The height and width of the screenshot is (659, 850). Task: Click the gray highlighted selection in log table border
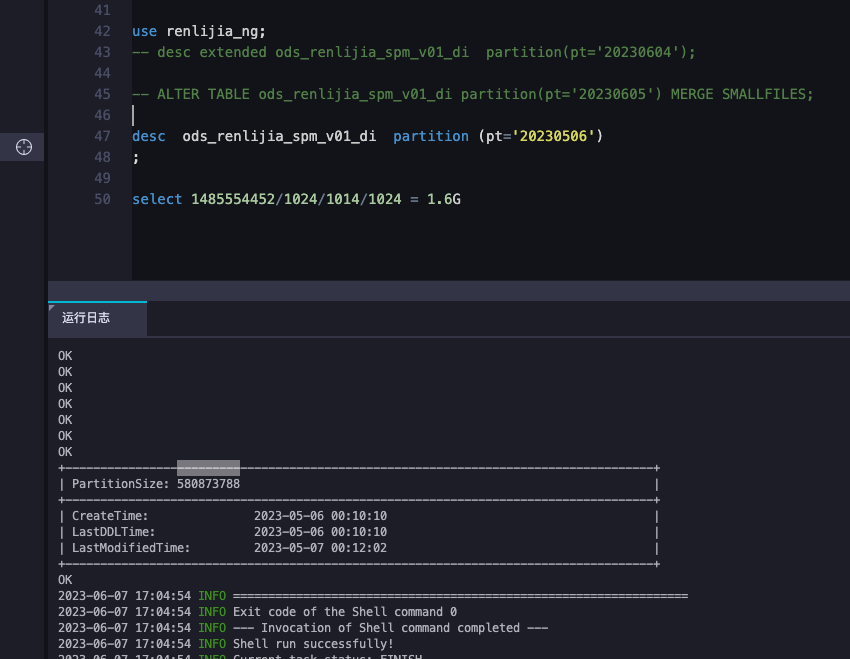point(208,468)
